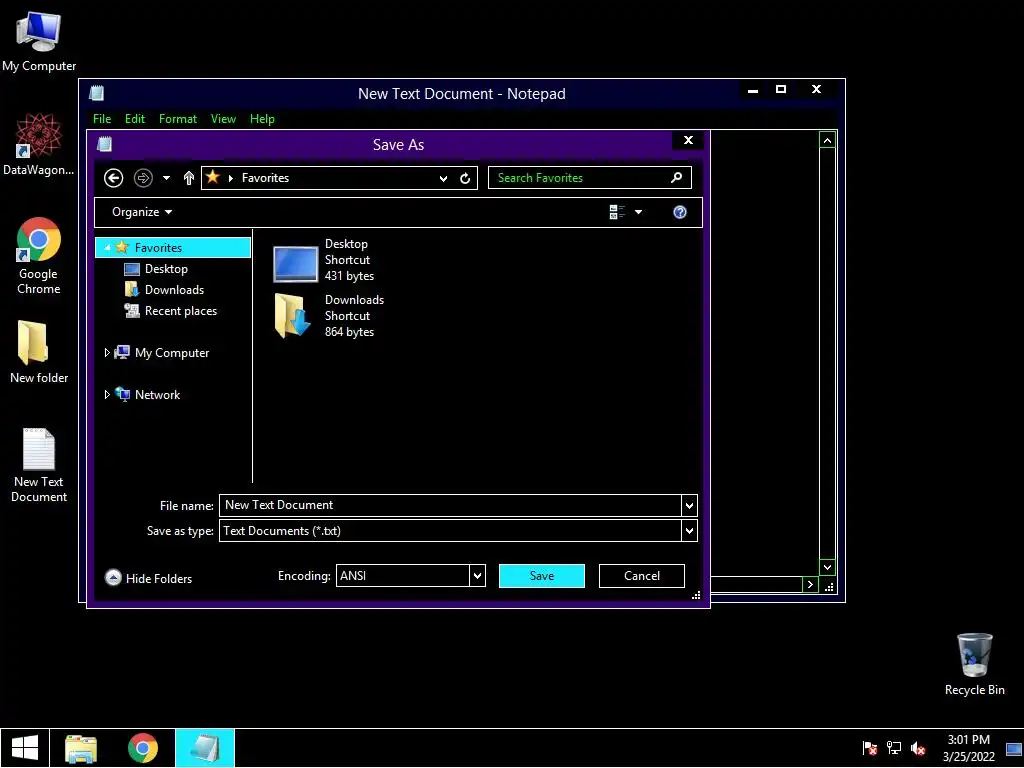Image resolution: width=1024 pixels, height=768 pixels.
Task: Refresh the Favorites folder view
Action: (465, 178)
